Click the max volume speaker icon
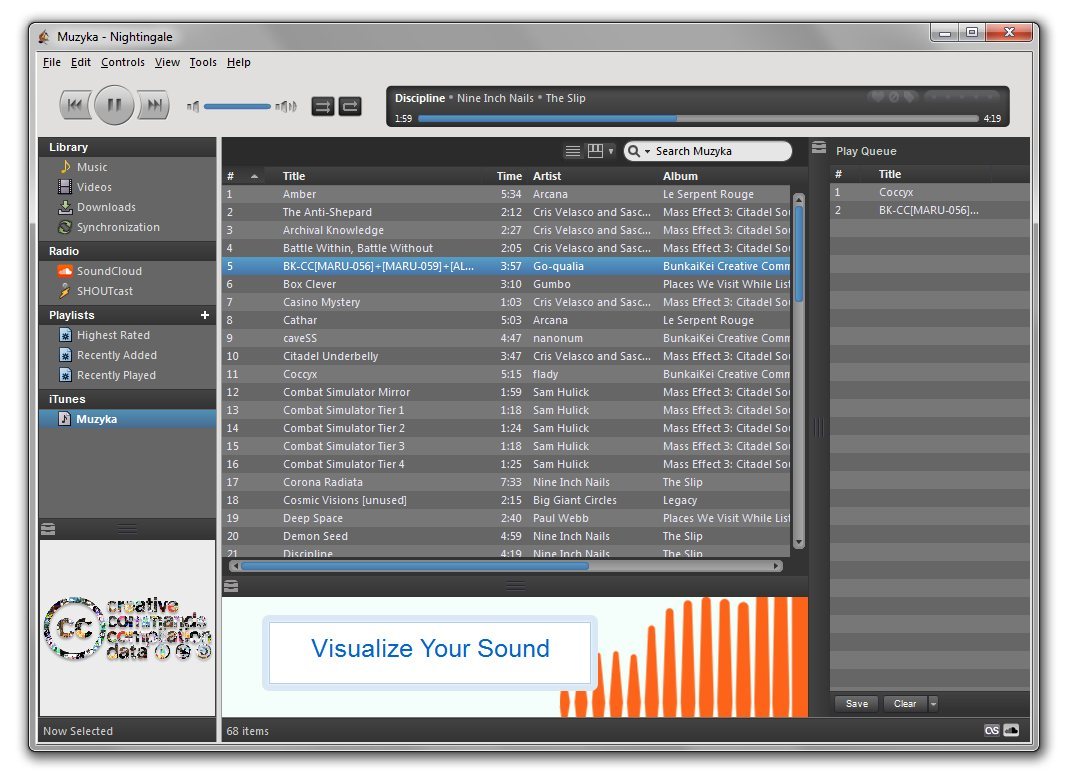Viewport: 1073px width, 782px height. [x=286, y=106]
